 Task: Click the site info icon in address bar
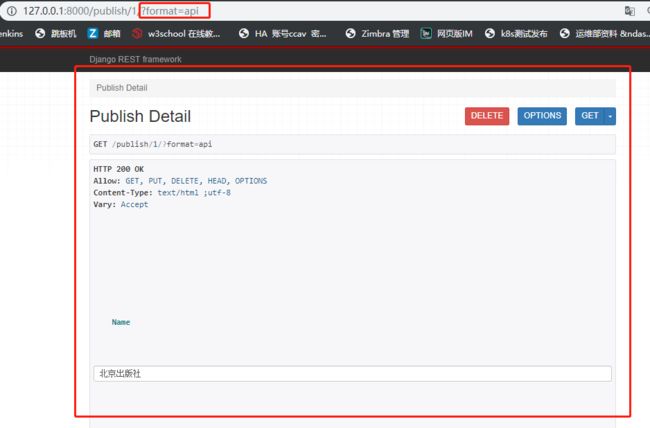point(12,11)
